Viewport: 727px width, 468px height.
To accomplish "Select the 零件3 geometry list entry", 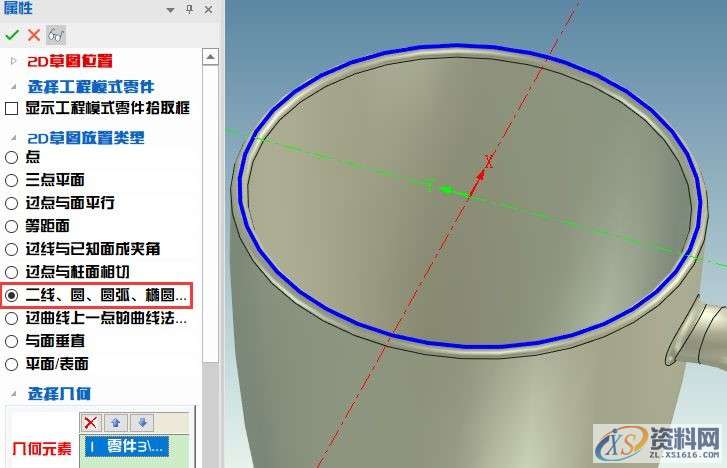I will pos(127,447).
